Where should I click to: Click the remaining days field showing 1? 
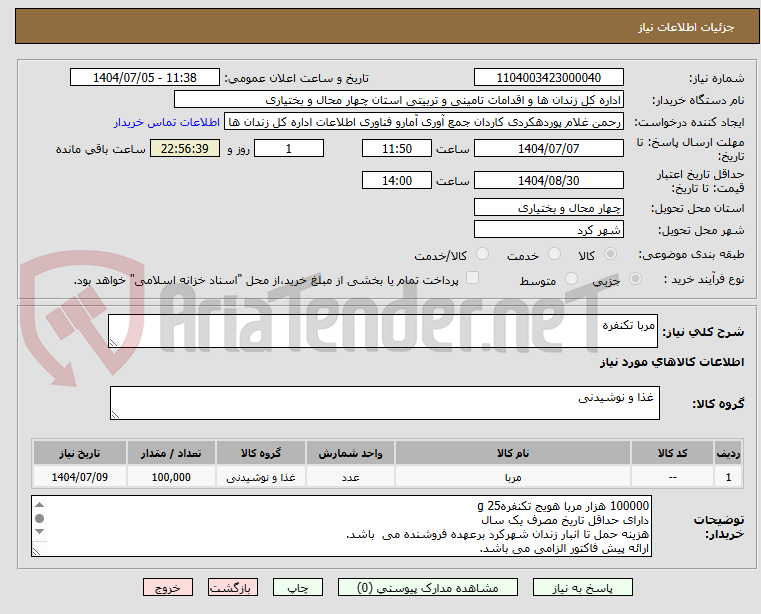[x=289, y=149]
